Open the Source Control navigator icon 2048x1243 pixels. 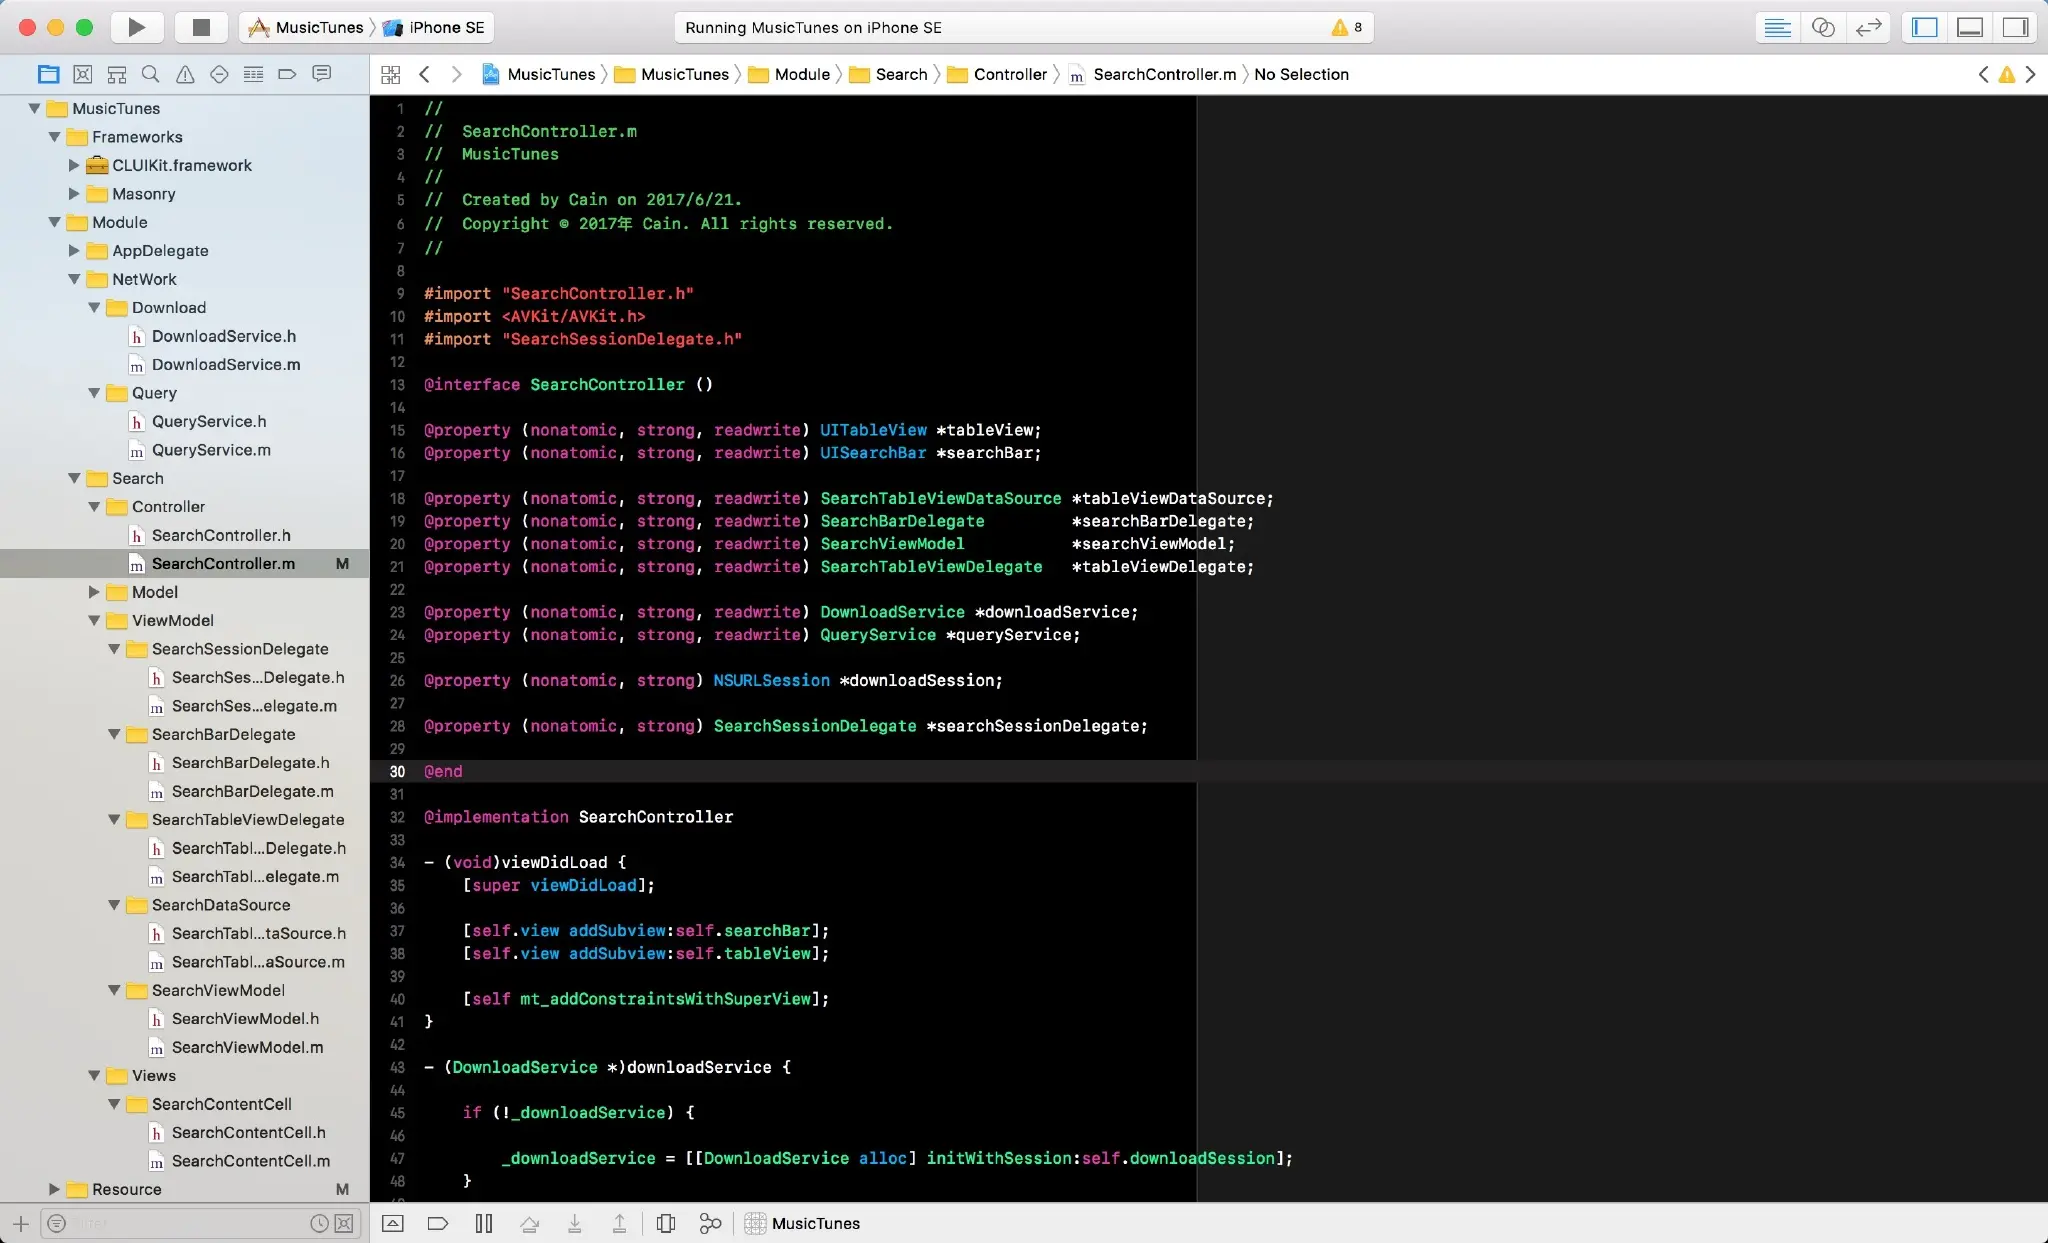tap(83, 74)
